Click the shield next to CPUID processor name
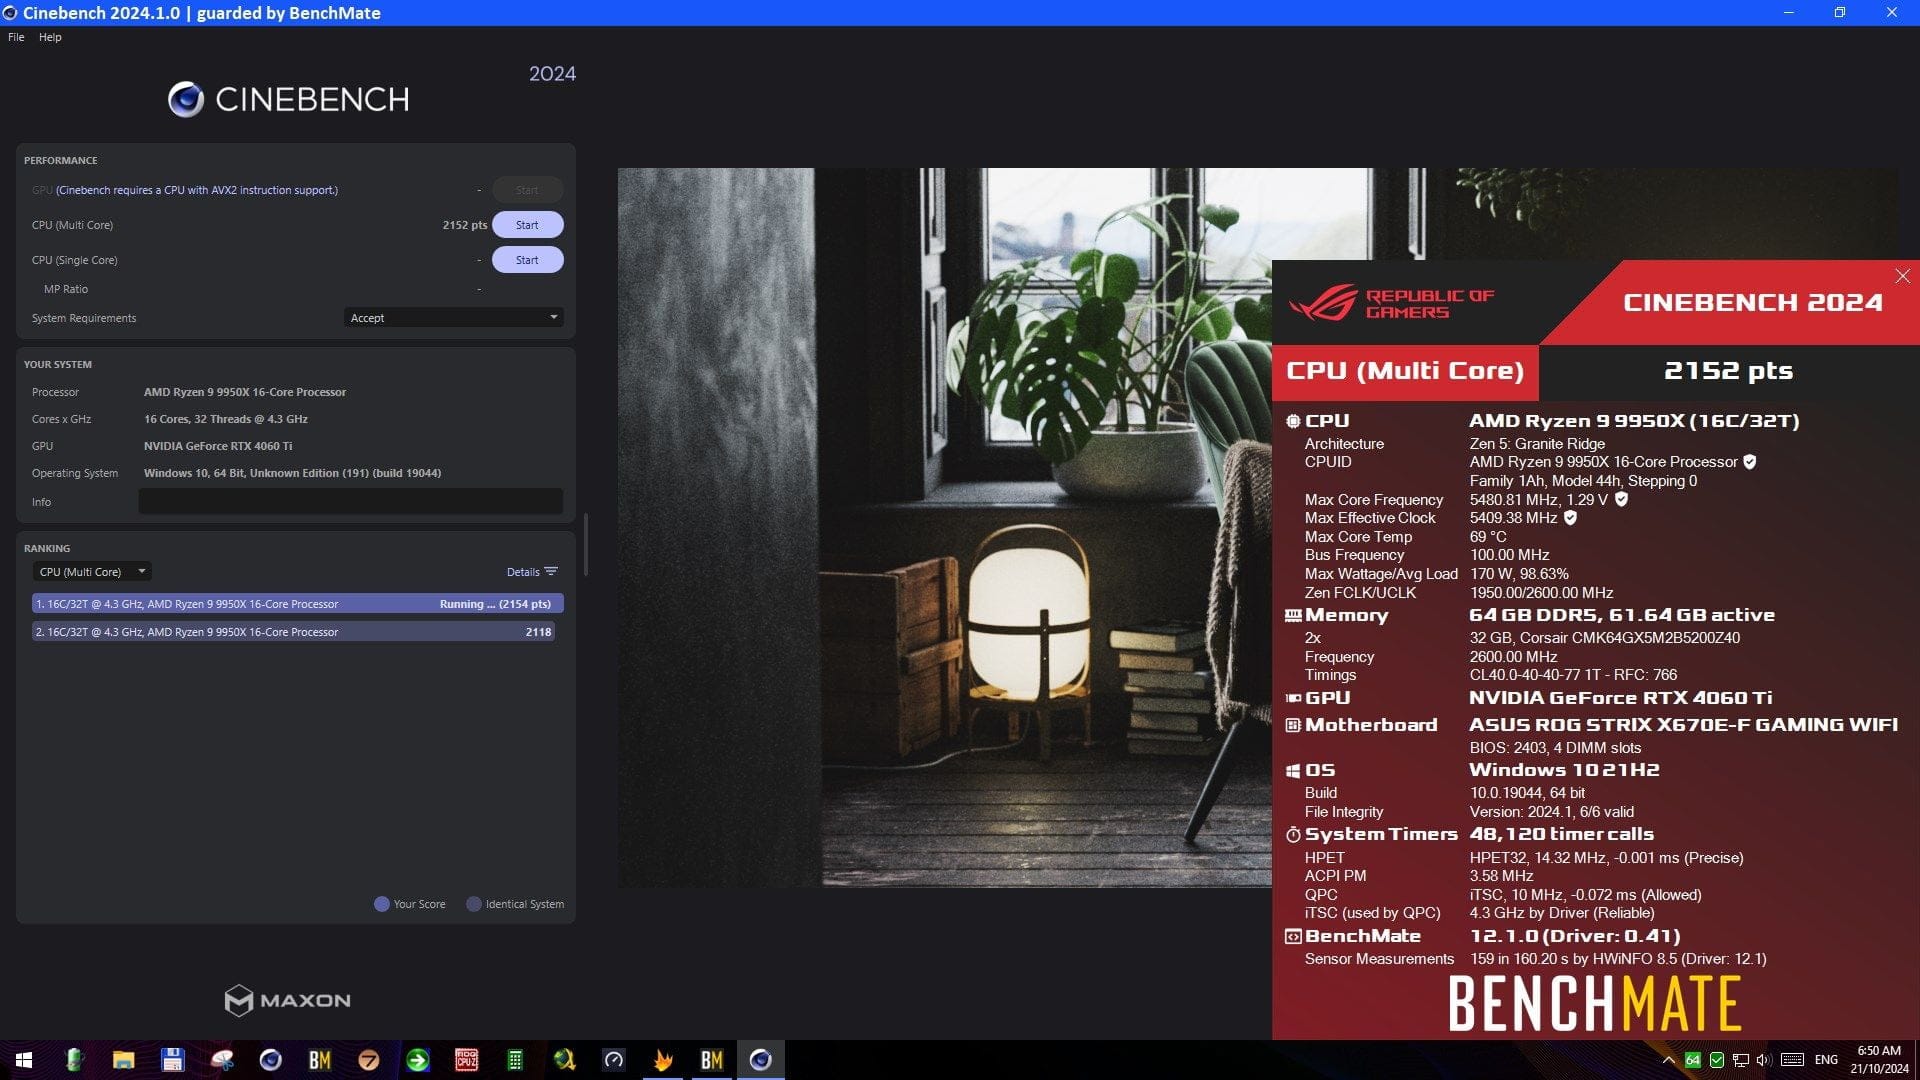Viewport: 1920px width, 1080px height. (1750, 462)
